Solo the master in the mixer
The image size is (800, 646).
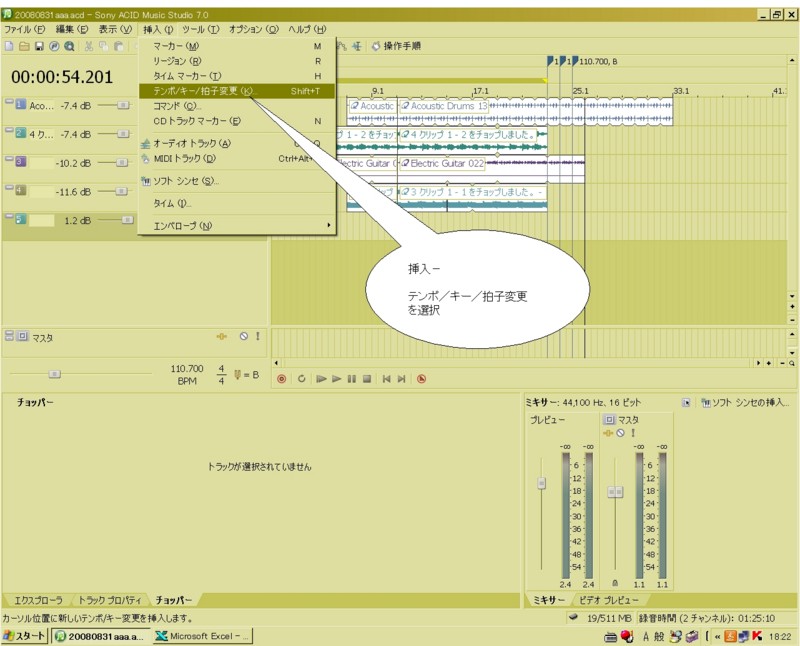pos(633,433)
